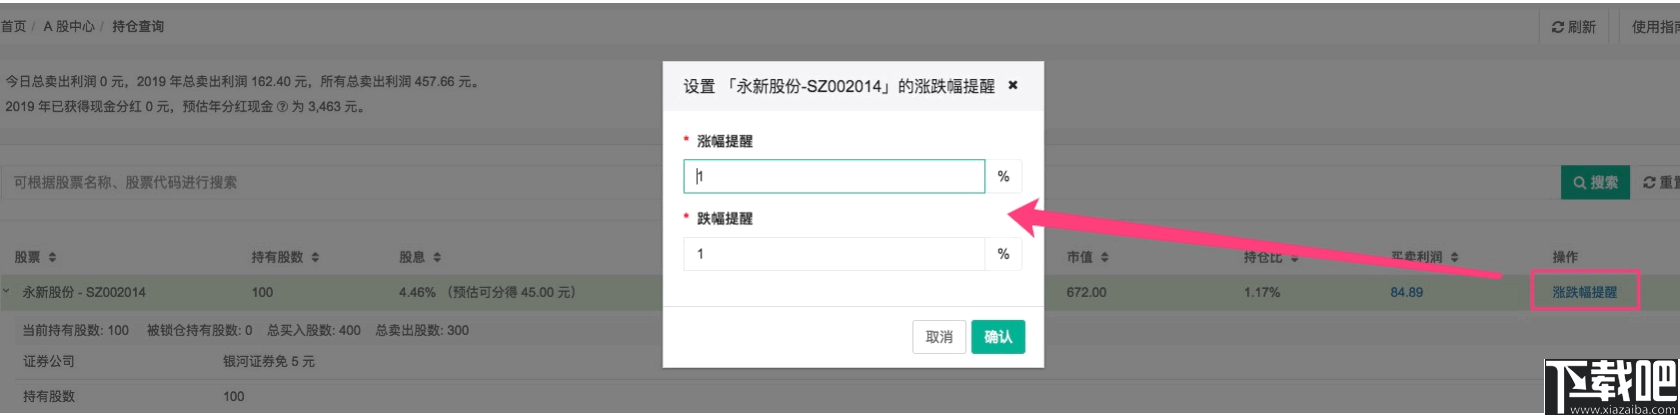1680x415 pixels.
Task: Click the green 搜索 search button
Action: click(1595, 183)
